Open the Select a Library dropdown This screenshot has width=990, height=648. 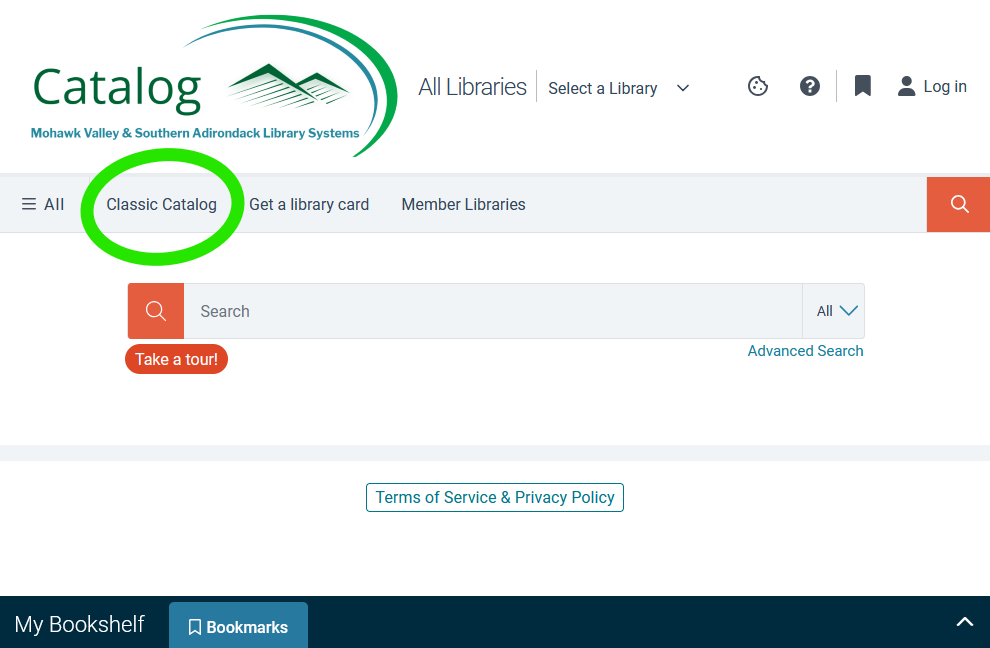(617, 88)
